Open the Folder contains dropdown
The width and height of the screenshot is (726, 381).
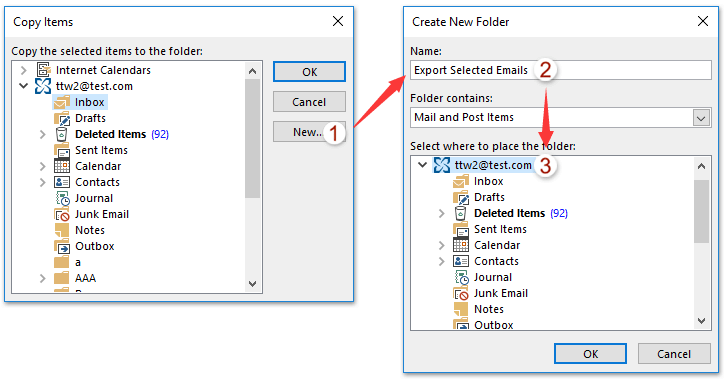tap(701, 118)
